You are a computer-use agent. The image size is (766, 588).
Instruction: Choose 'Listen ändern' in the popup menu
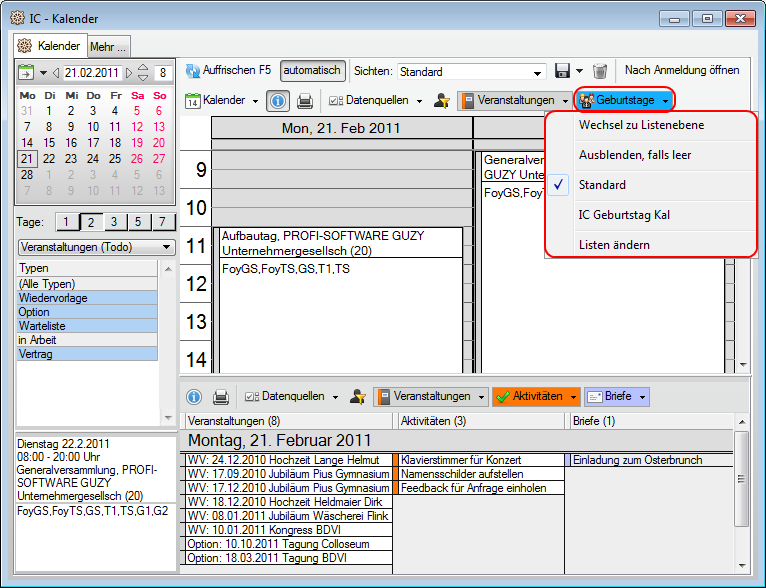614,245
